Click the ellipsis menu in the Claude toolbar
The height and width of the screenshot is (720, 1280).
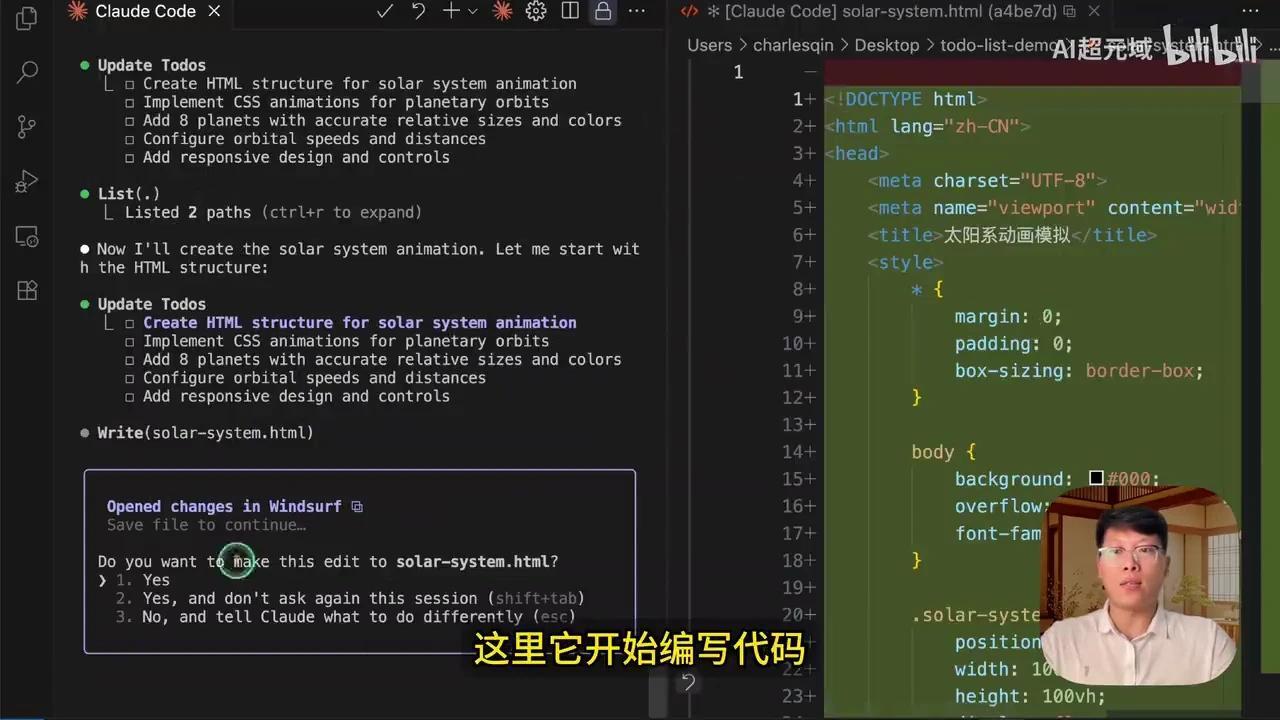pyautogui.click(x=637, y=10)
